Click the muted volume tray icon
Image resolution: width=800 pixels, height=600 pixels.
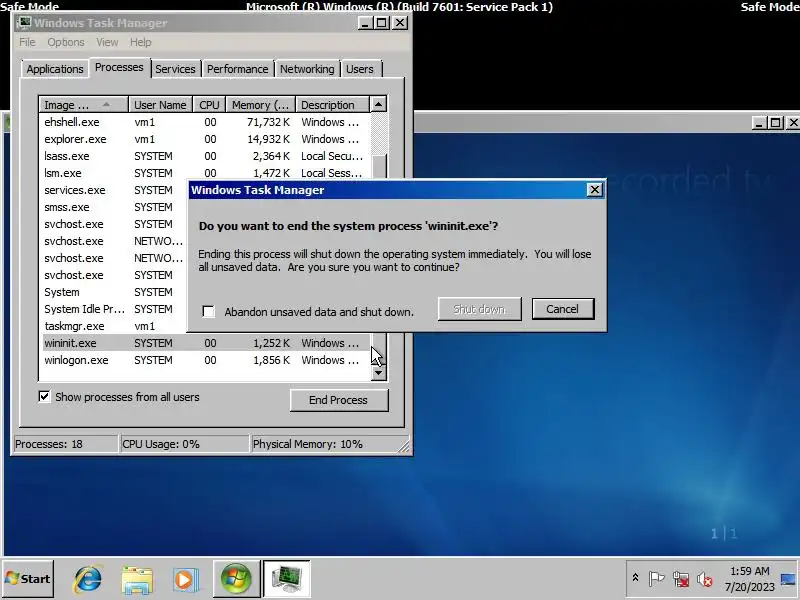705,579
